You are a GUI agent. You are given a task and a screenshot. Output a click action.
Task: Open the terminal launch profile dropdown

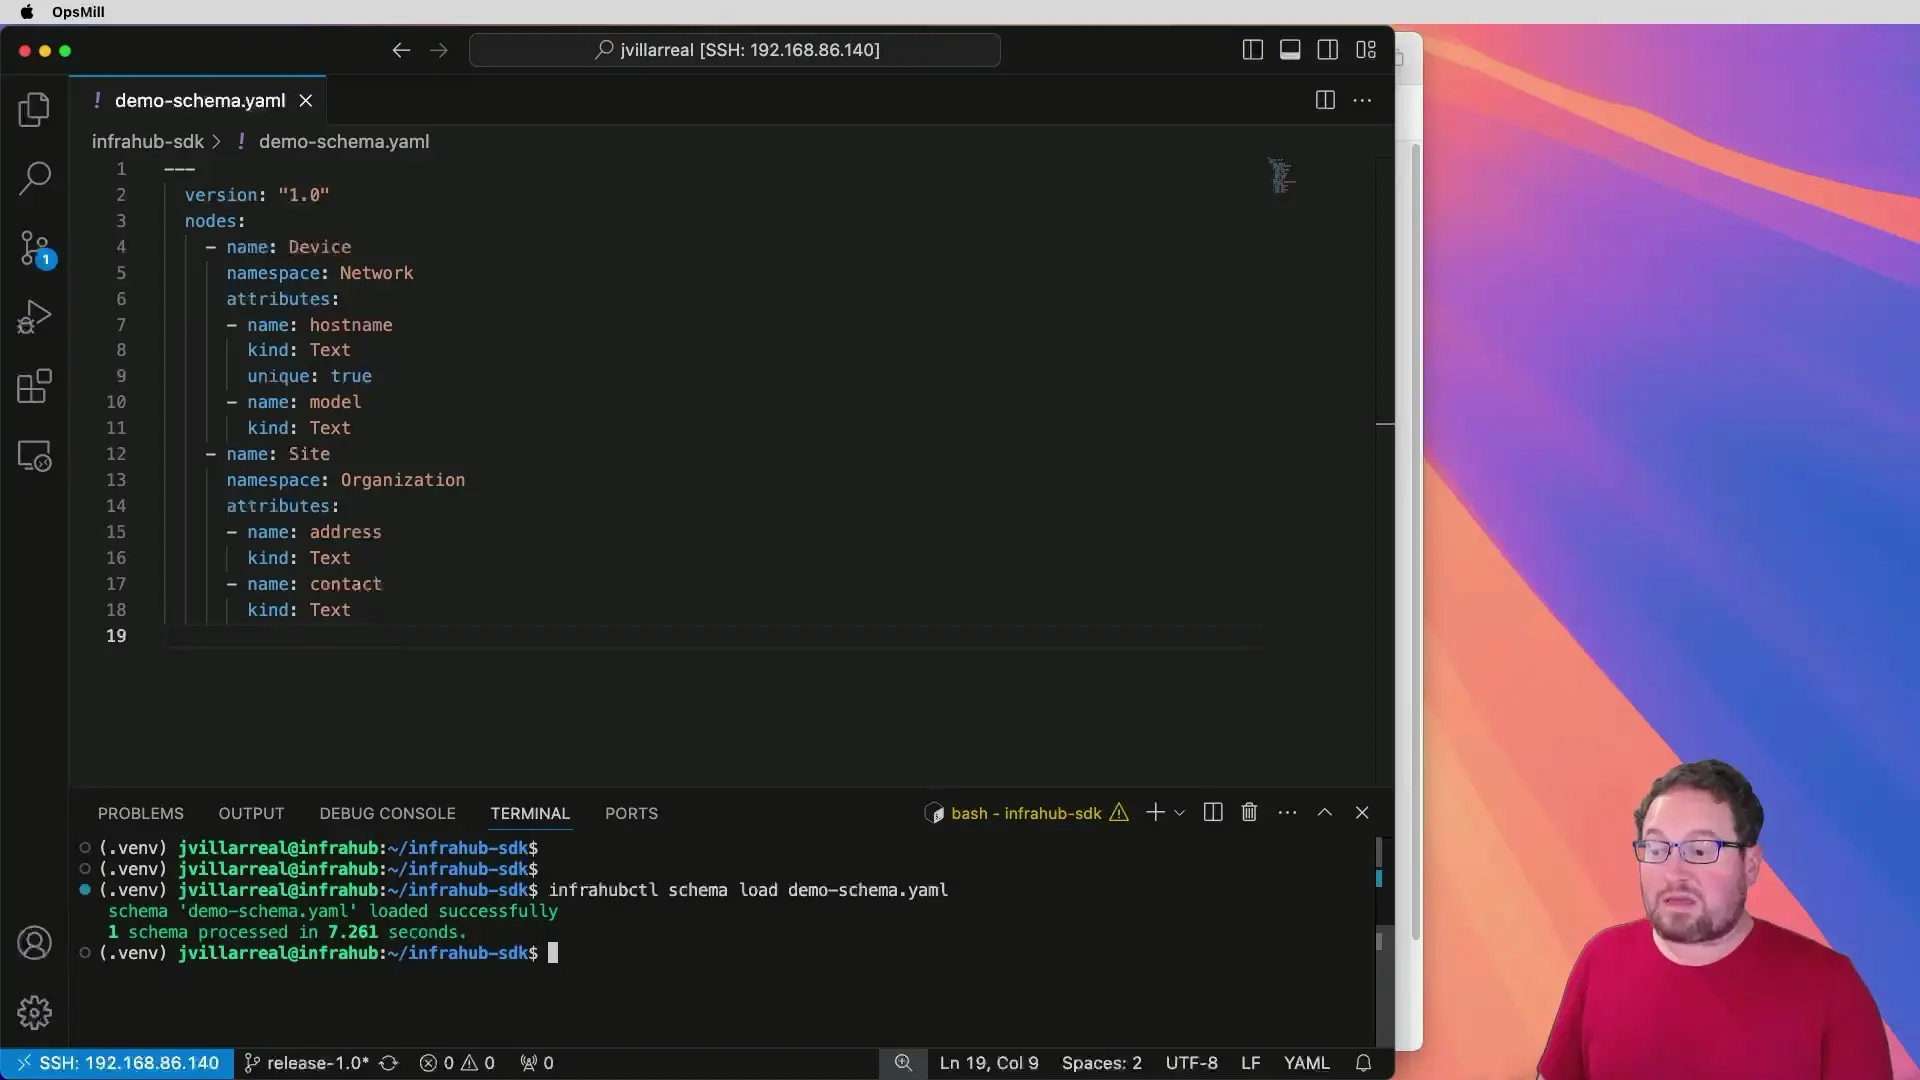click(1180, 813)
